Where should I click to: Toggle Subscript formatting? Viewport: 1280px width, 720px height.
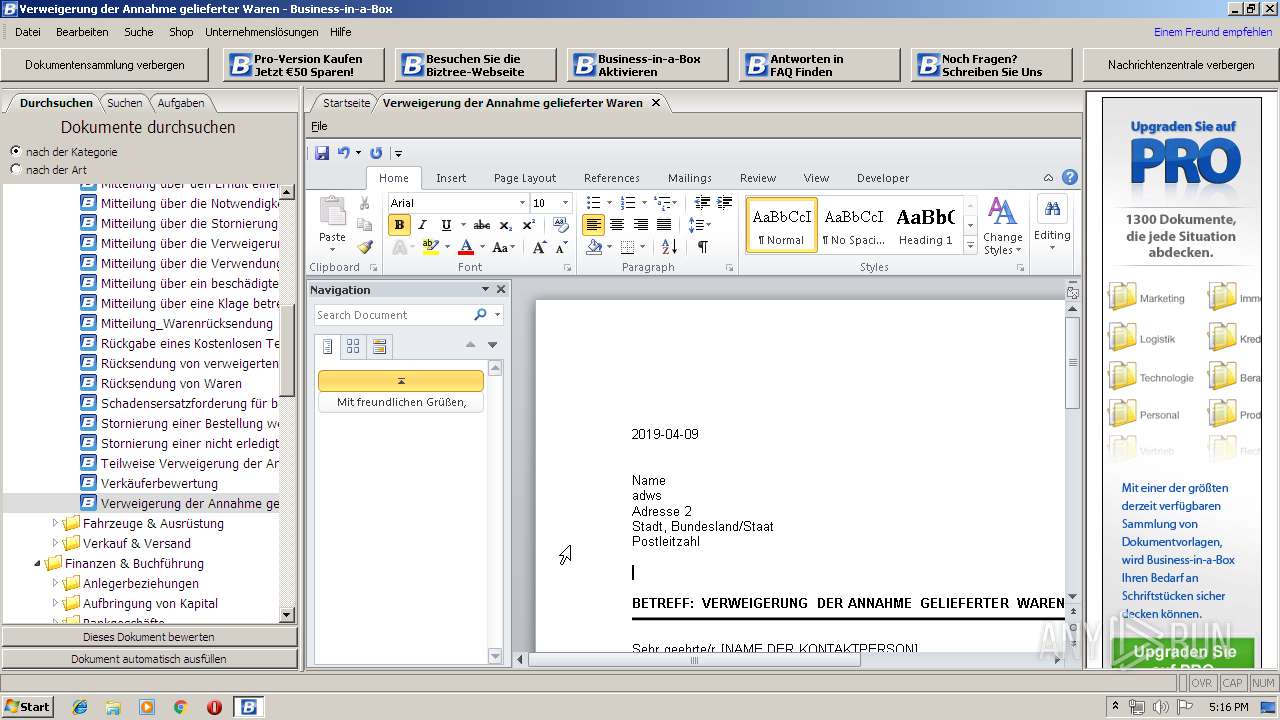pos(505,225)
